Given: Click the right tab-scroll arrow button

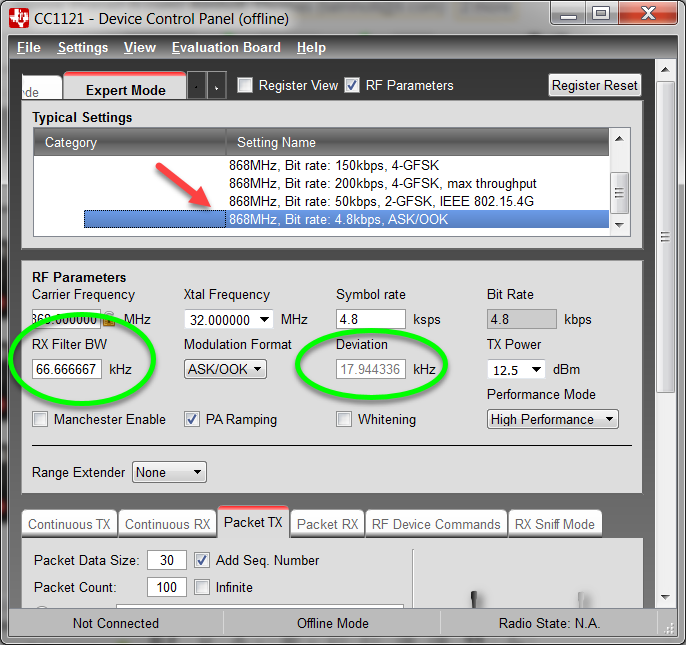Looking at the screenshot, I should pos(217,87).
